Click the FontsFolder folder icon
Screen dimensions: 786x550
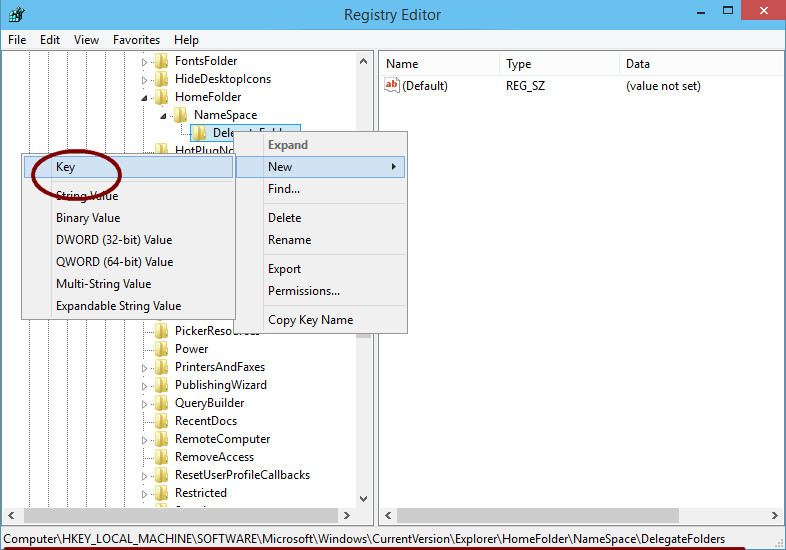[161, 61]
